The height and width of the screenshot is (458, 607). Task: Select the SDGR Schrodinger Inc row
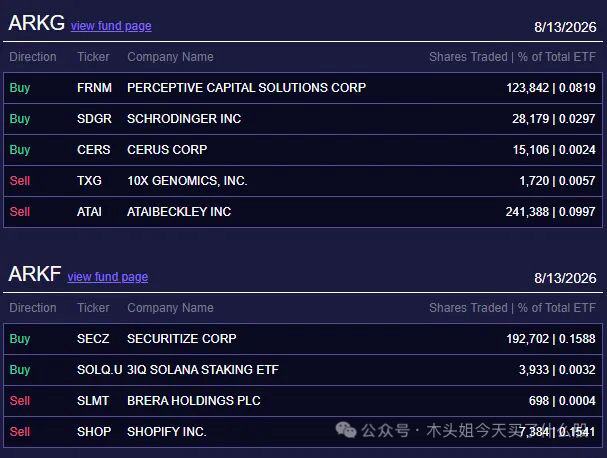pyautogui.click(x=303, y=119)
